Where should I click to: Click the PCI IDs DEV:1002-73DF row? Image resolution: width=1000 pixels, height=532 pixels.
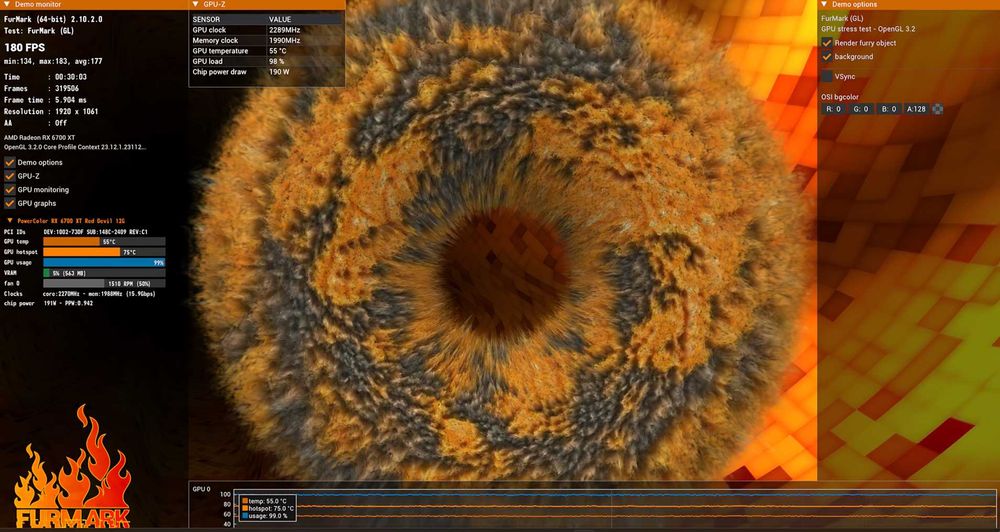click(x=76, y=232)
